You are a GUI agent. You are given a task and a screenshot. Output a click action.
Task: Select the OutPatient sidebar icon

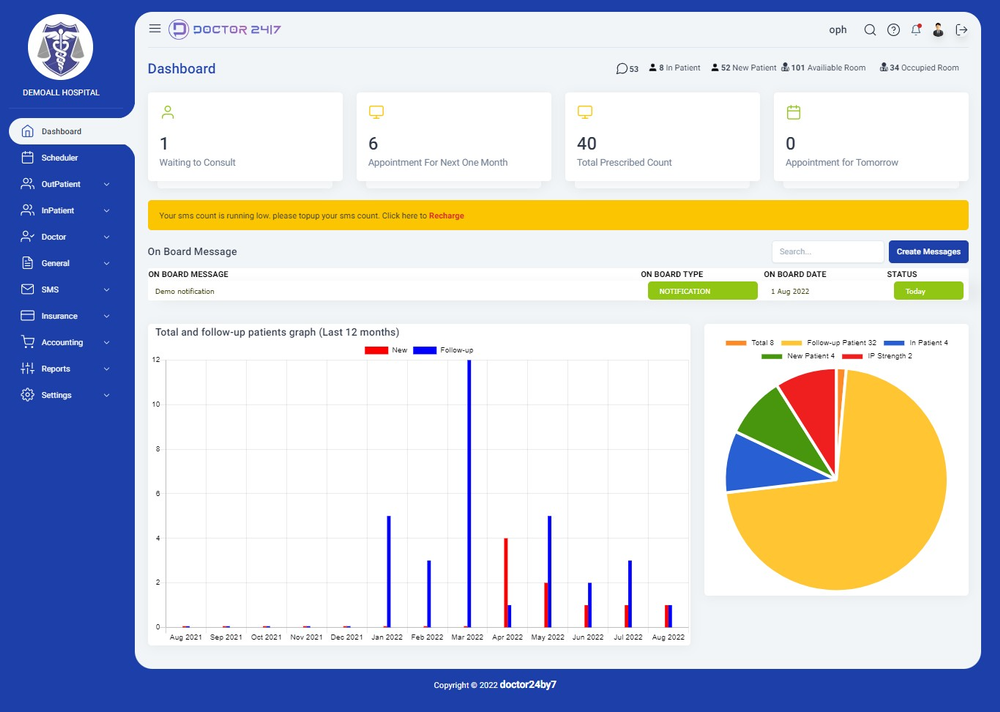click(28, 184)
